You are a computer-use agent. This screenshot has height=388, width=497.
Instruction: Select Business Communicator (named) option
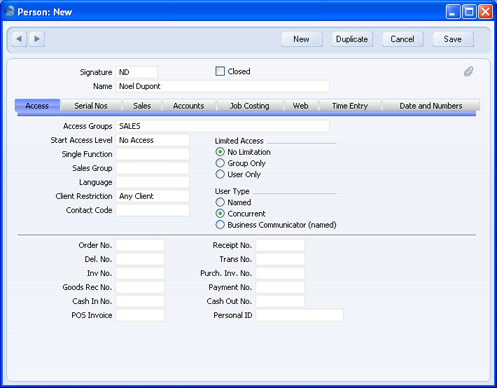click(x=220, y=225)
